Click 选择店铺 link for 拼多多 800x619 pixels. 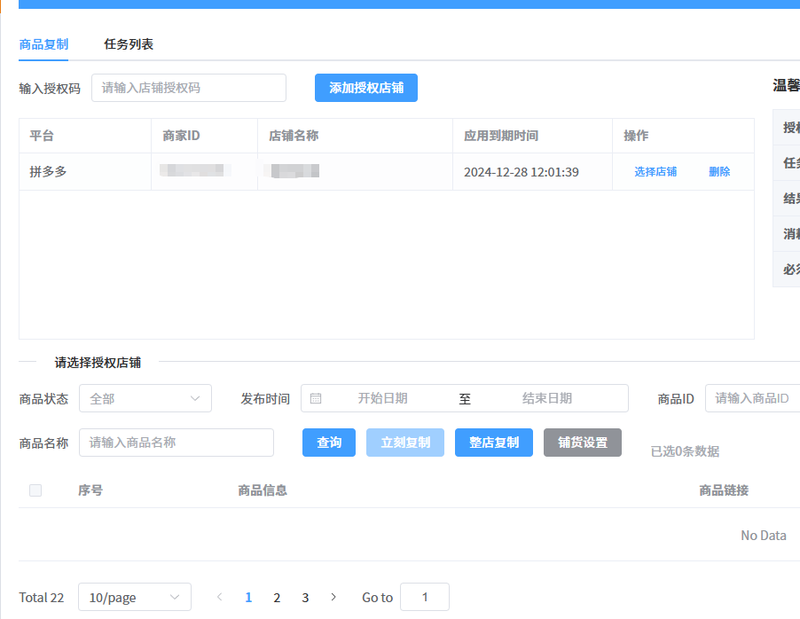coord(655,172)
